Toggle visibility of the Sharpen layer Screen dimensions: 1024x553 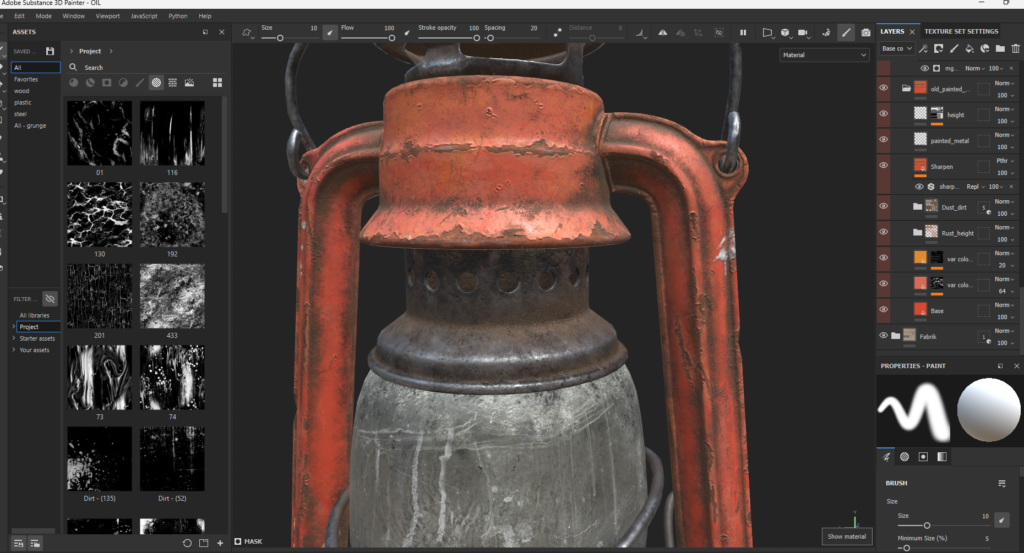point(884,165)
